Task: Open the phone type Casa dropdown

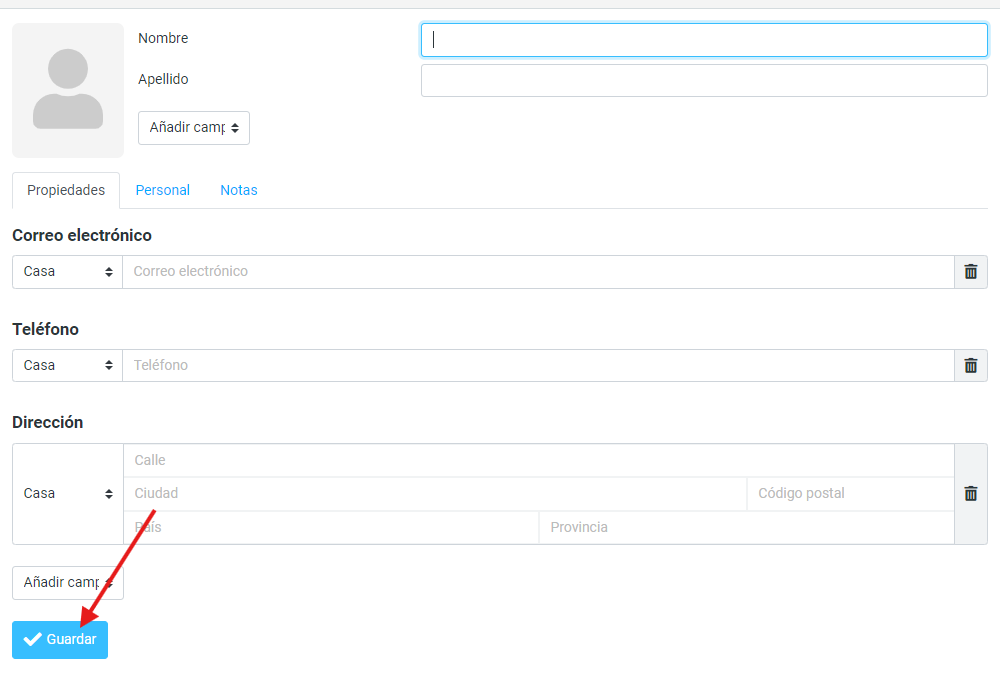Action: tap(68, 366)
